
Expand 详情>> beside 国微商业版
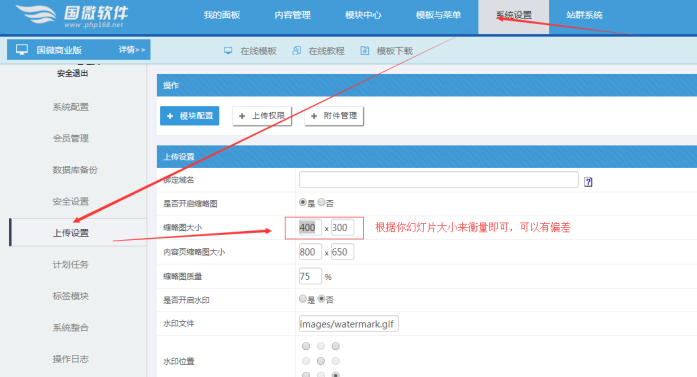pyautogui.click(x=132, y=50)
